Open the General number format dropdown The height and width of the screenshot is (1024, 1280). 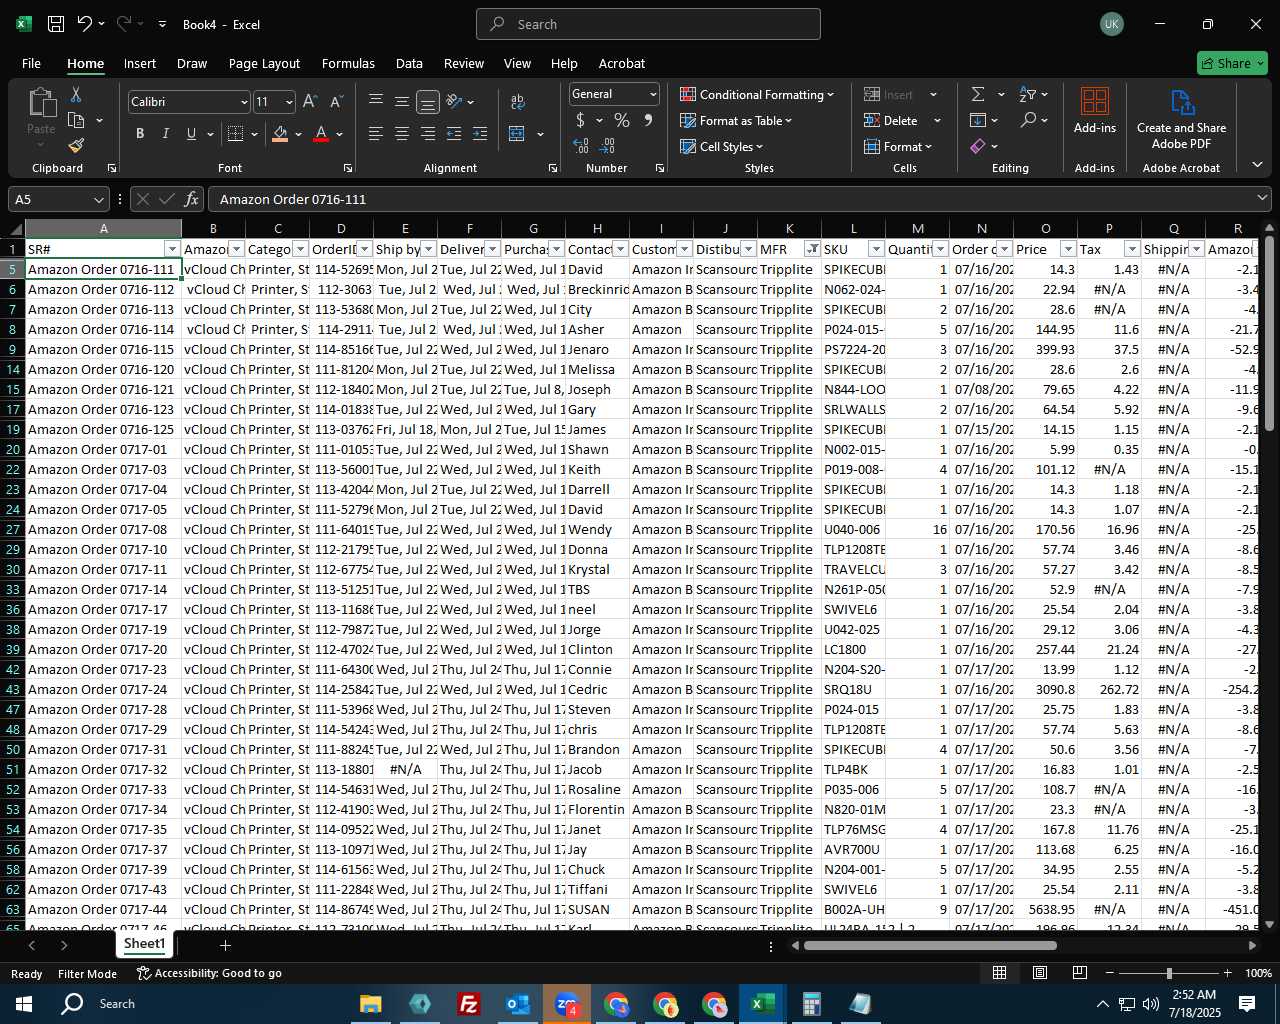point(653,94)
